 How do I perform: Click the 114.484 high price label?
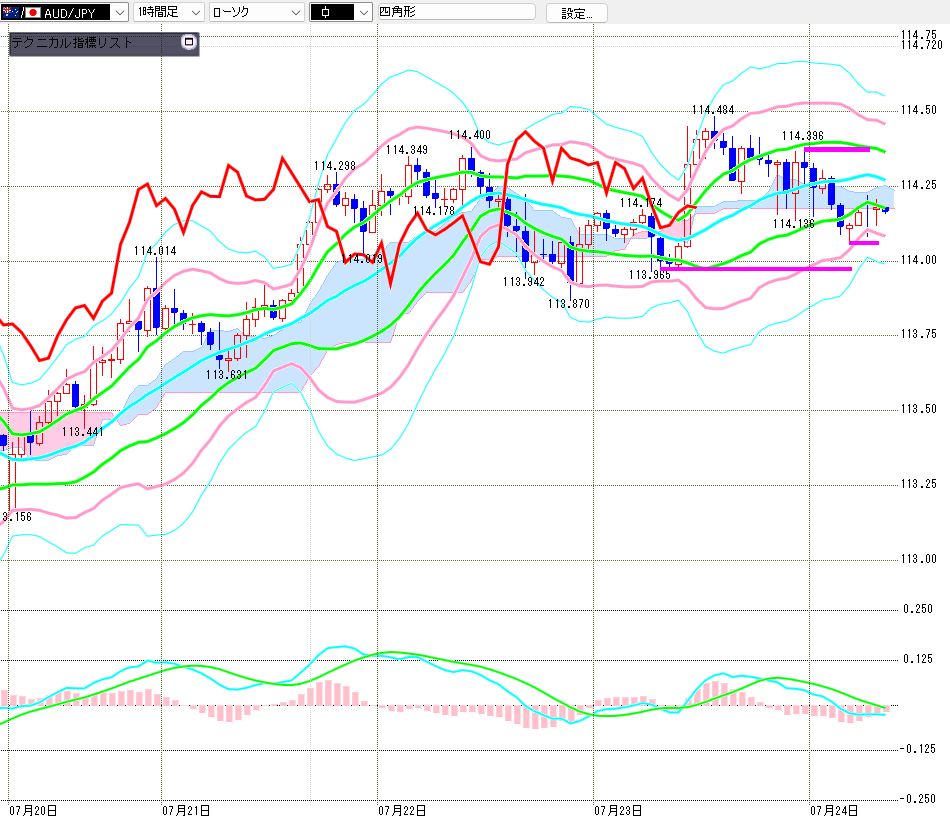tap(712, 110)
